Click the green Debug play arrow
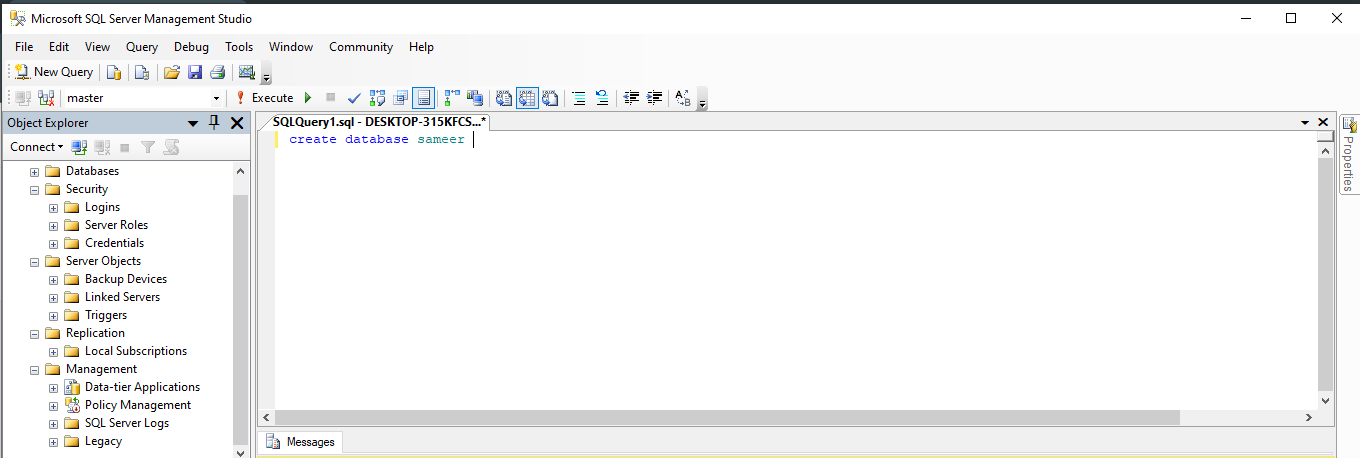The image size is (1360, 458). pos(308,98)
